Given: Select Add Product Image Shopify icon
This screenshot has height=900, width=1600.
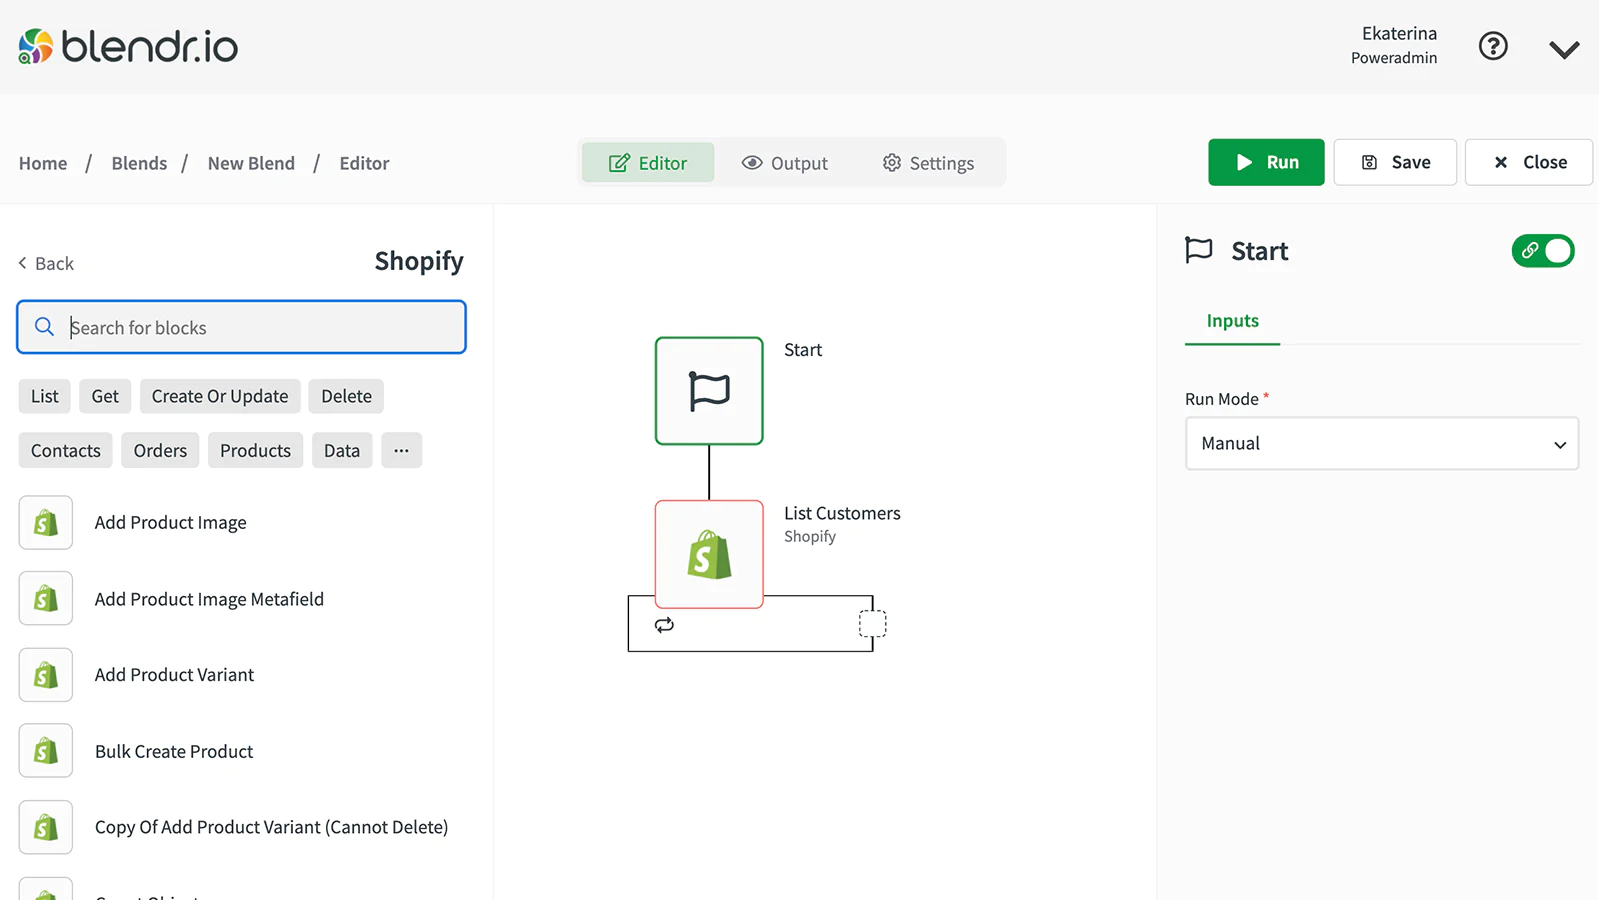Looking at the screenshot, I should [46, 522].
